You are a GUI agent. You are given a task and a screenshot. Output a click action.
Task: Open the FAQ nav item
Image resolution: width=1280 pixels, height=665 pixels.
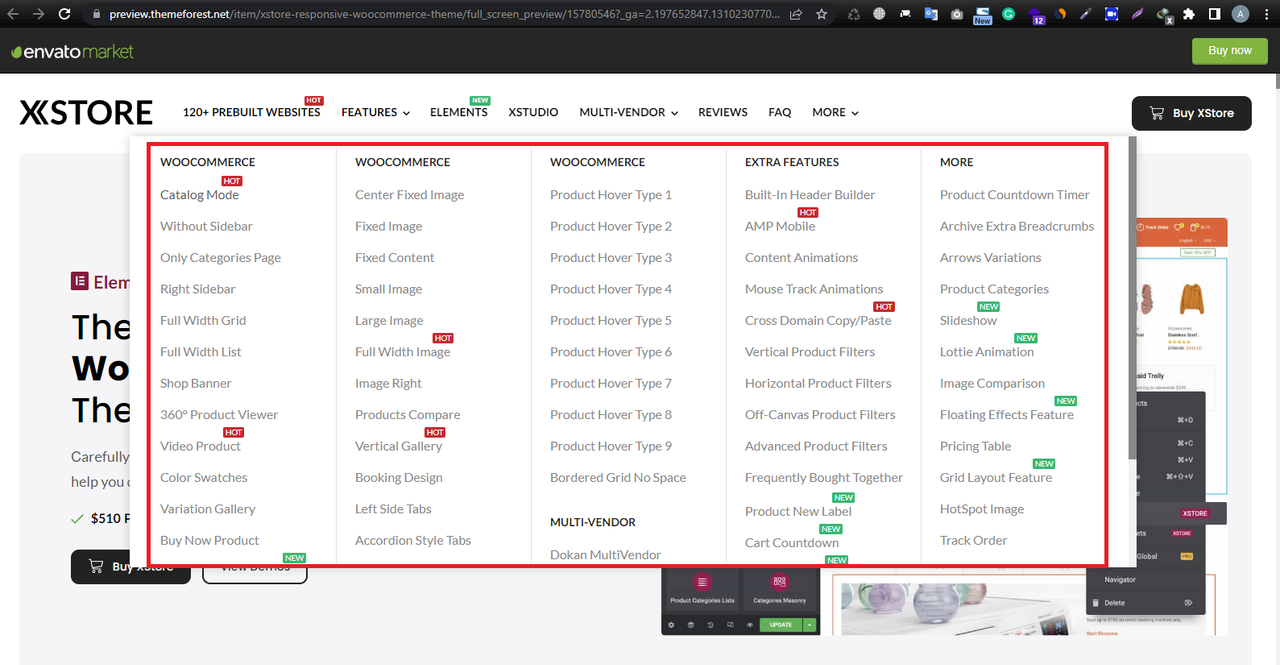click(x=780, y=112)
